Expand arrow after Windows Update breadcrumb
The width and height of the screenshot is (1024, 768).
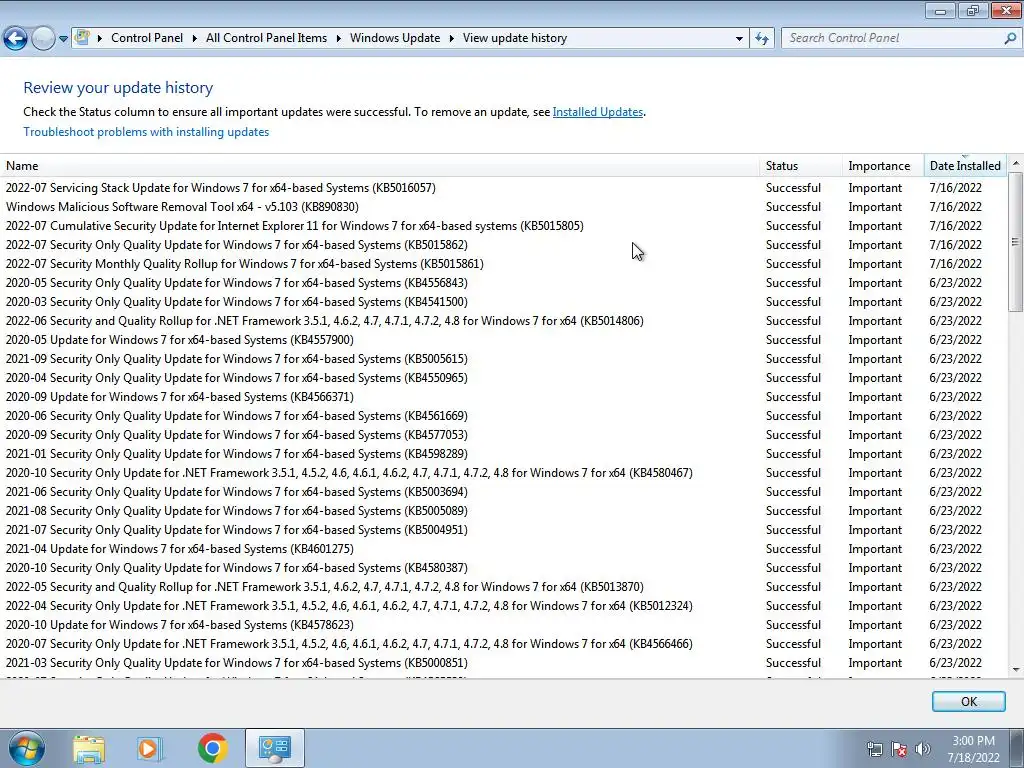[451, 39]
